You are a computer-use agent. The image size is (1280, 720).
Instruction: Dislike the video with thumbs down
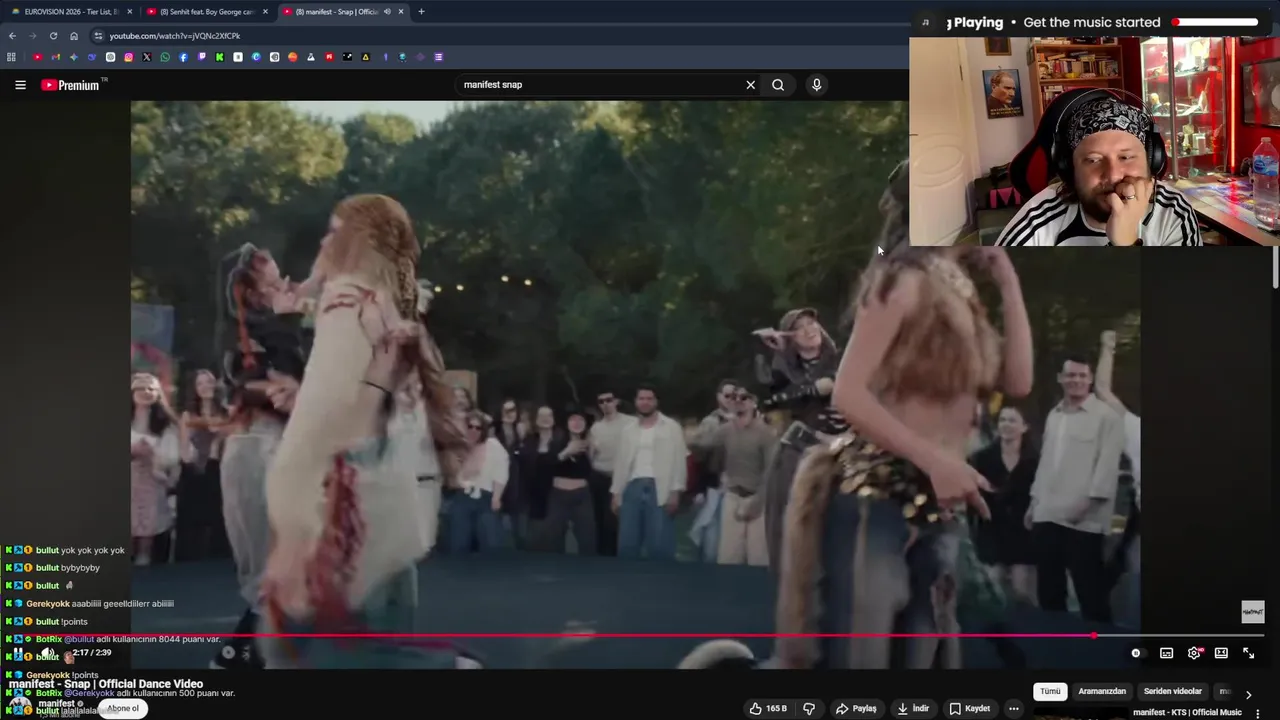pos(809,708)
